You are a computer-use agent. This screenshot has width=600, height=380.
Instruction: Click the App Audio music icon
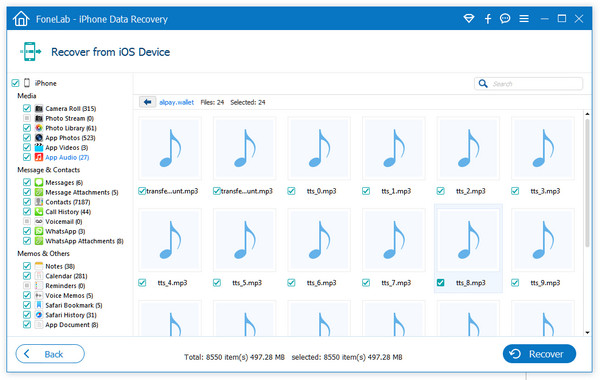39,157
